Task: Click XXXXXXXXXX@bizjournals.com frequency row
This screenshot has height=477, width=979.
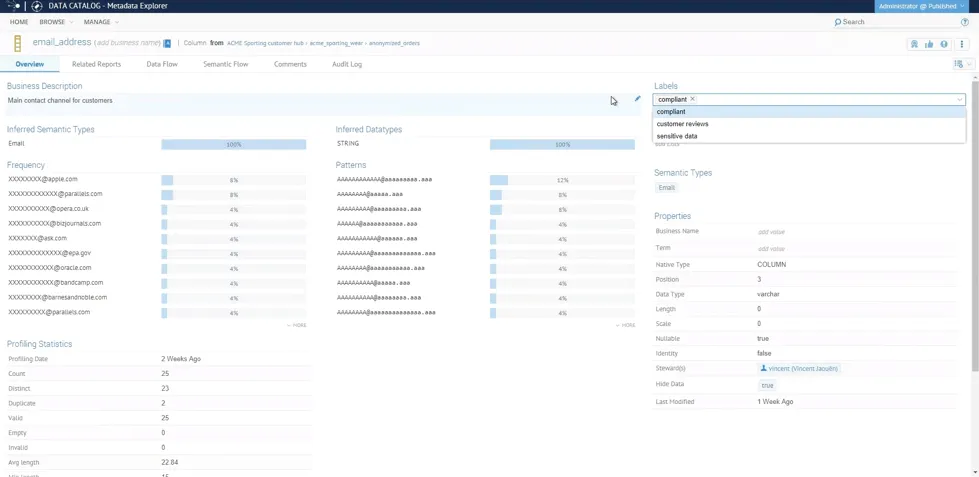Action: point(157,224)
